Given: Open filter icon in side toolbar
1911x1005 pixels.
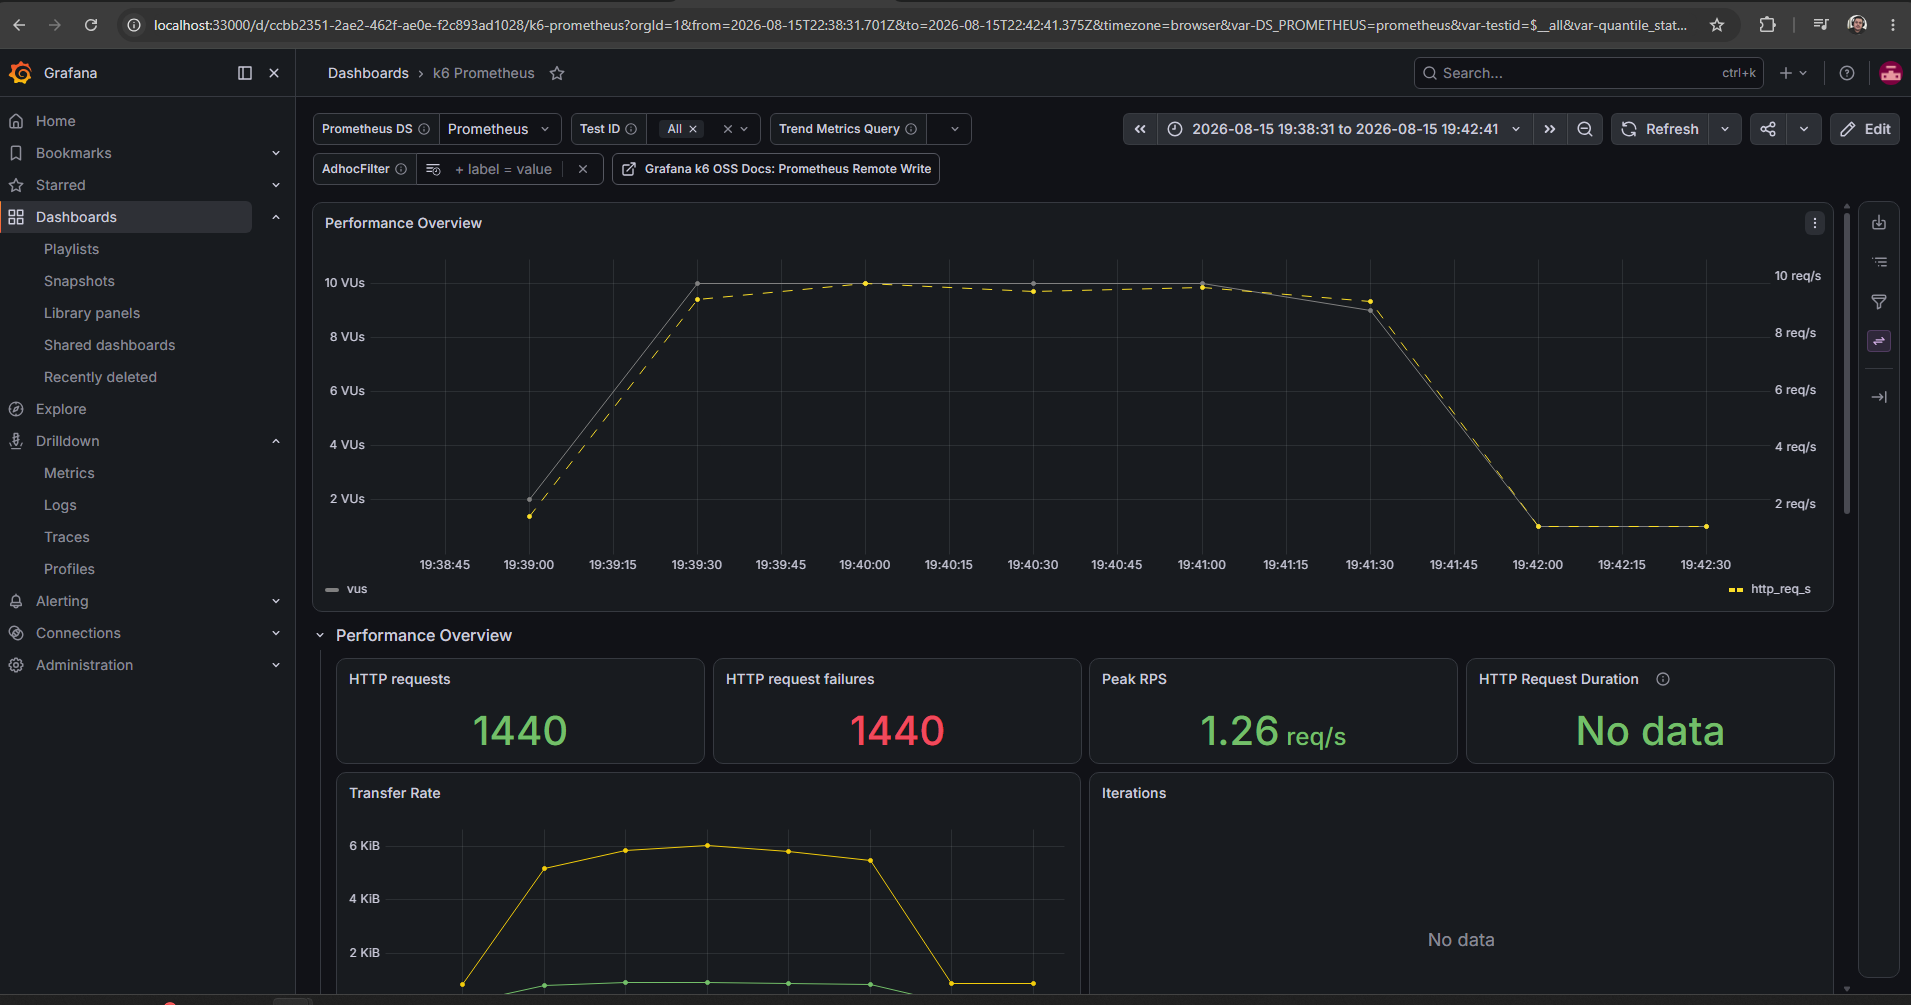Looking at the screenshot, I should [1879, 302].
